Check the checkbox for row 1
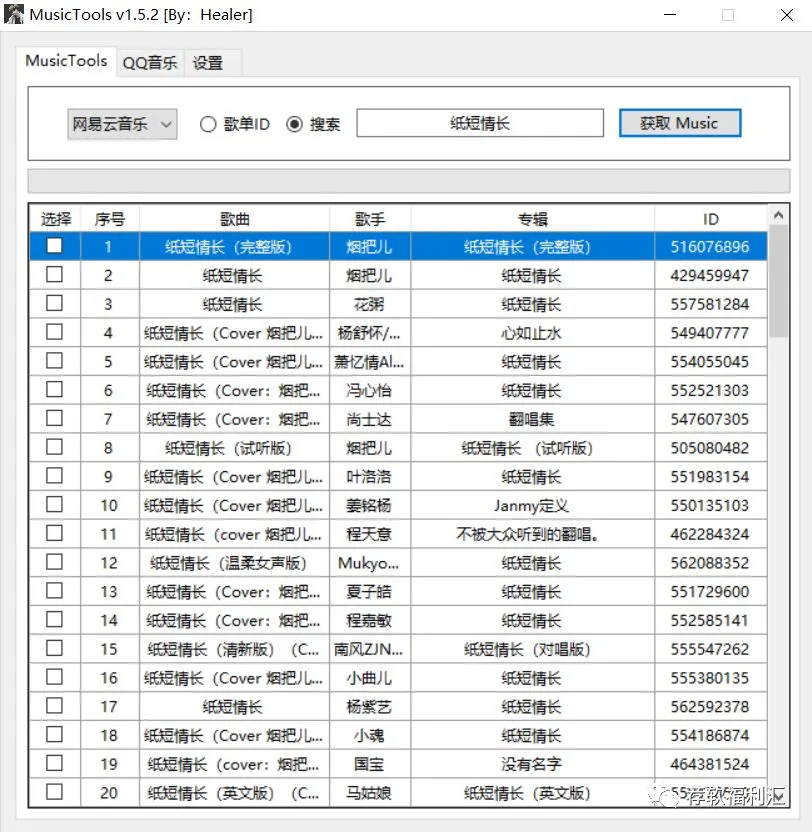The width and height of the screenshot is (812, 832). pos(54,246)
